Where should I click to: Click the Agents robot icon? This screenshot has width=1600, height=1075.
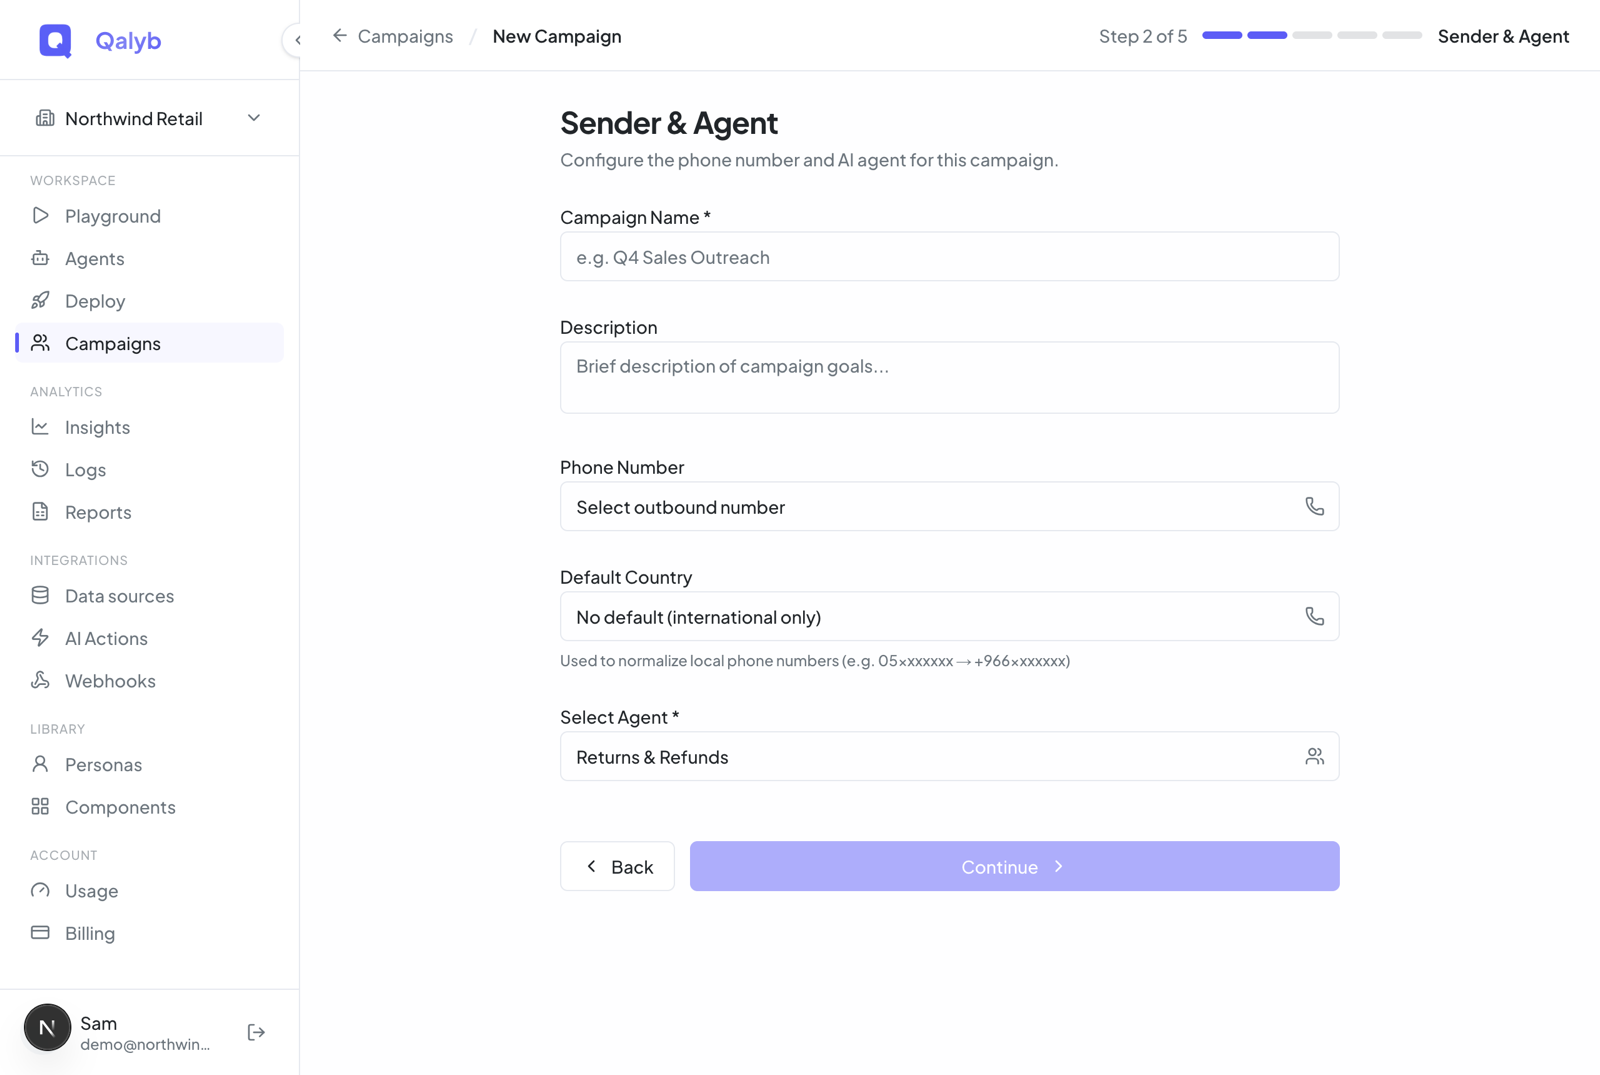pyautogui.click(x=40, y=258)
